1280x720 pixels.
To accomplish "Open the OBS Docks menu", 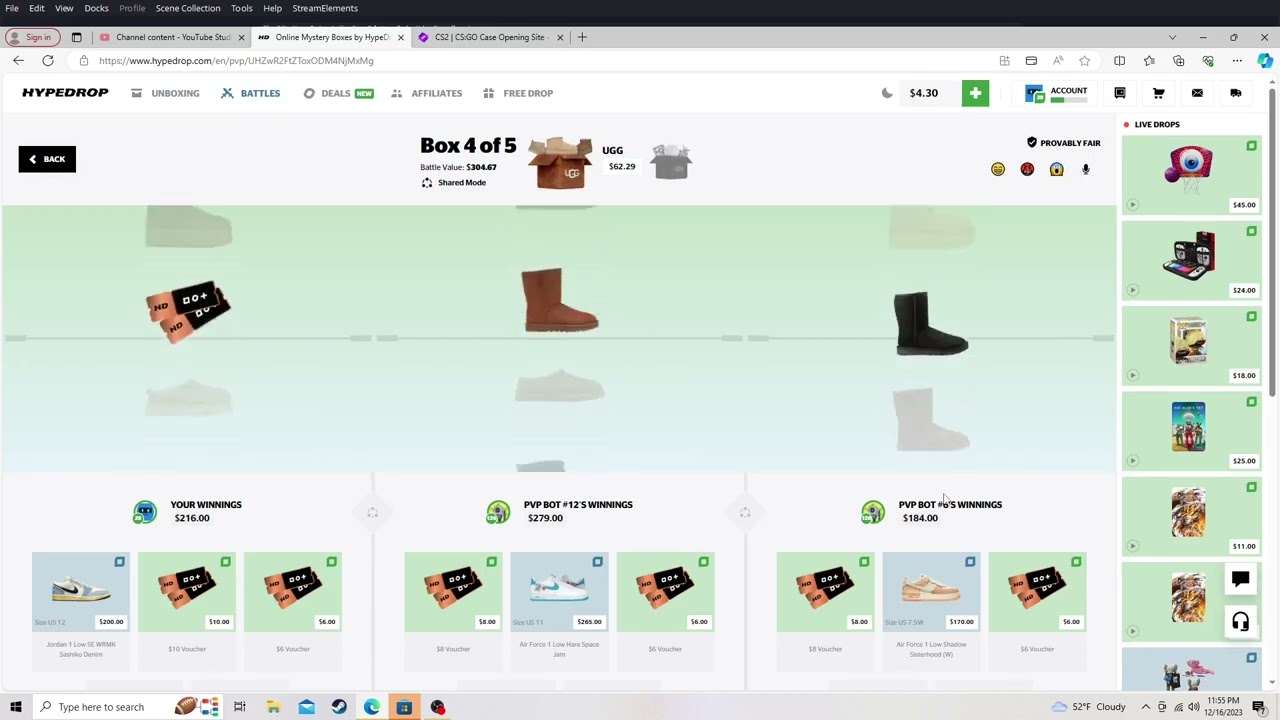I will 96,8.
